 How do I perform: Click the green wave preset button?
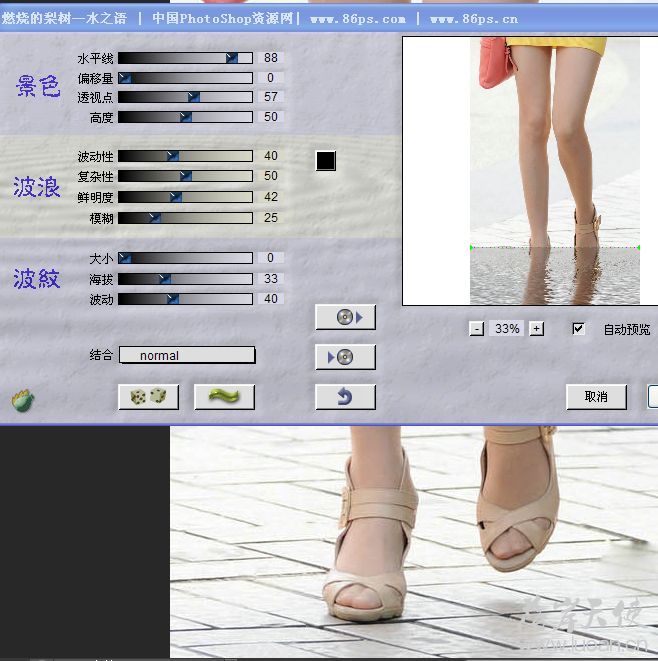click(x=224, y=397)
